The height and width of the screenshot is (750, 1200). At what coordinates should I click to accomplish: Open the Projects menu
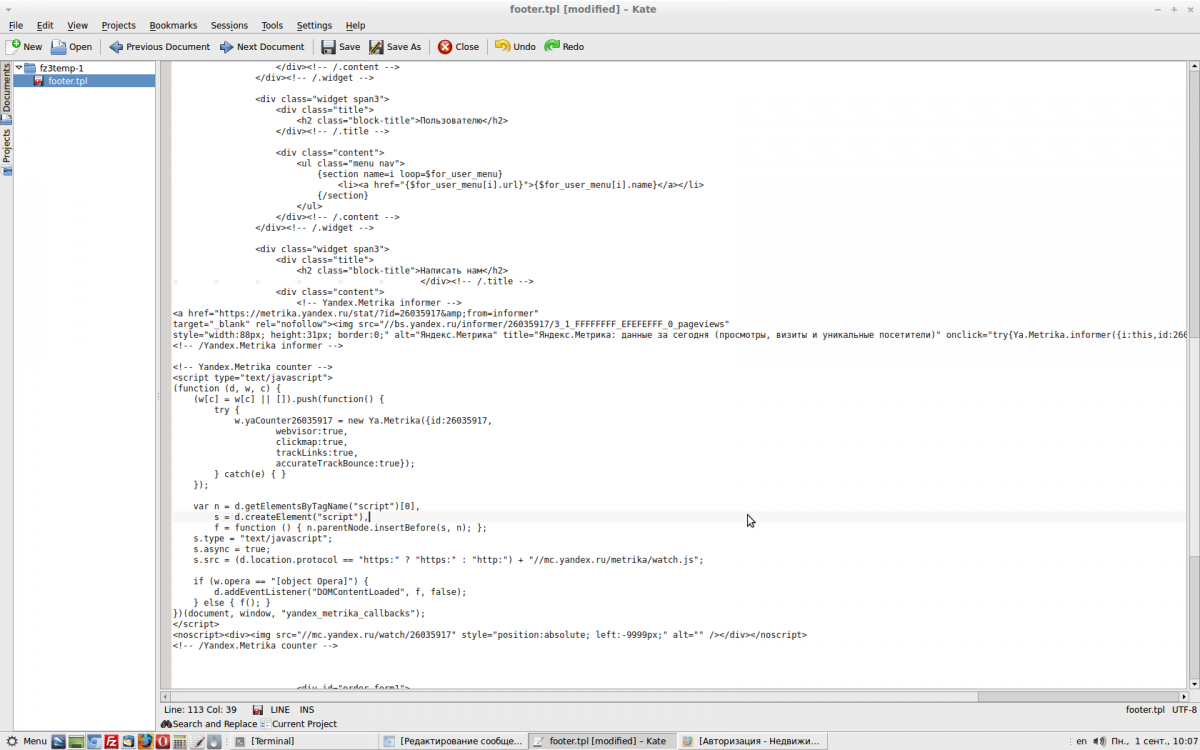click(118, 25)
